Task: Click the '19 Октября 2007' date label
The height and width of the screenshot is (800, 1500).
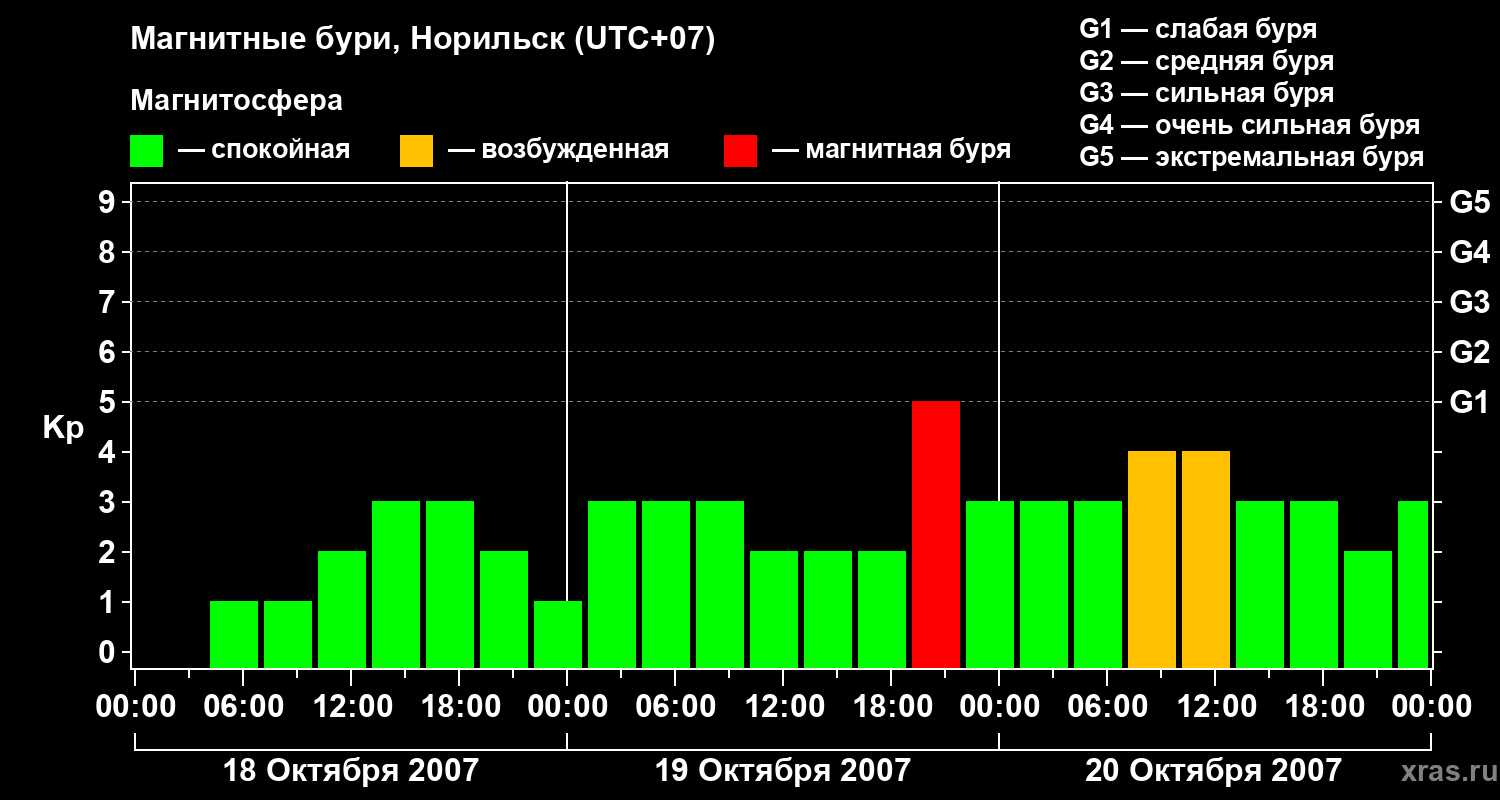Action: click(783, 771)
